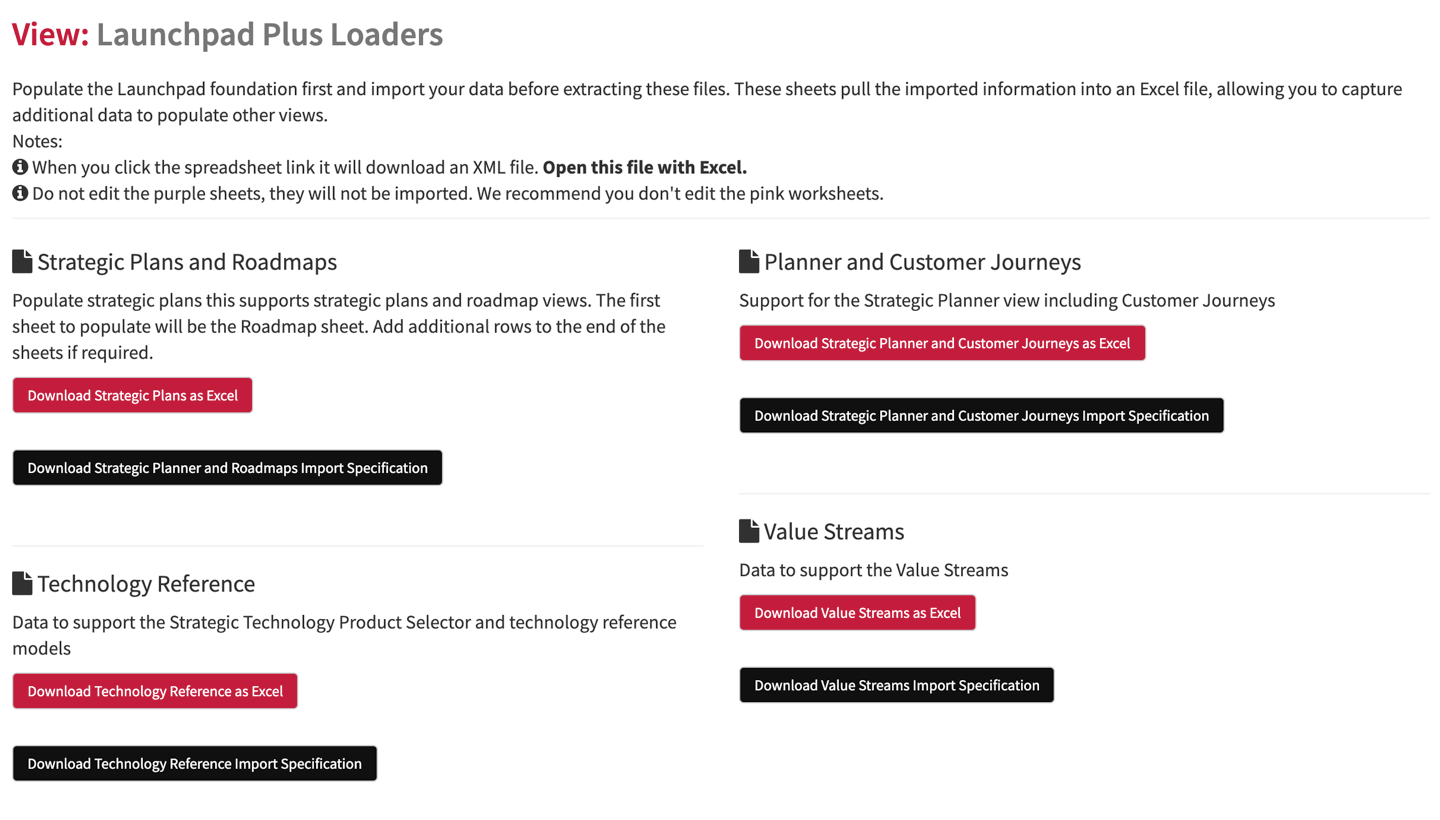Viewport: 1440px width, 820px height.
Task: Click the Launchpad Plus Loaders page title
Action: coord(270,35)
